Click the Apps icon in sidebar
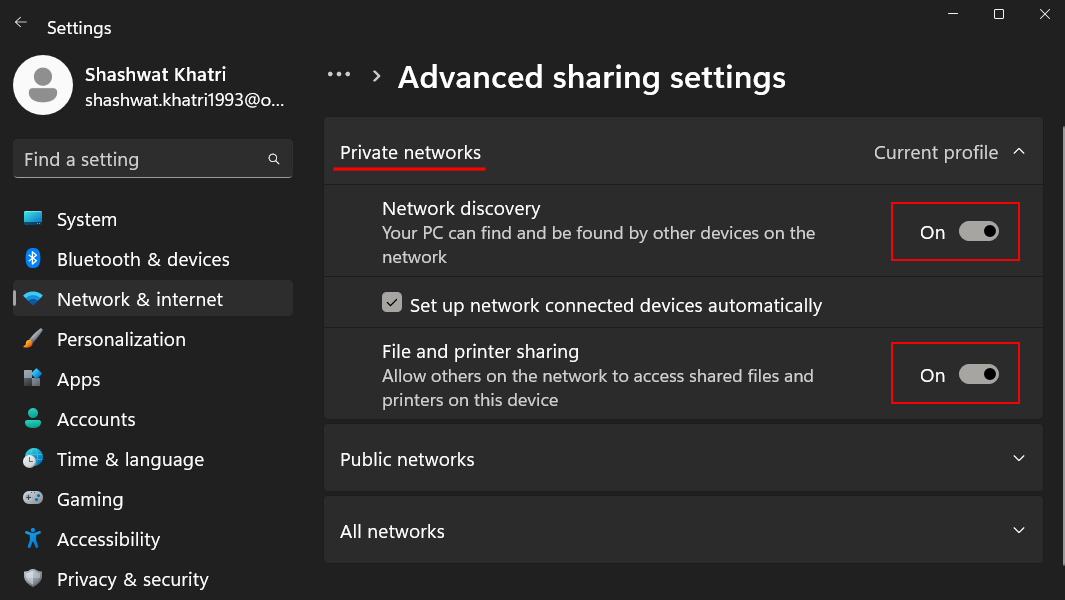The image size is (1065, 600). (33, 379)
